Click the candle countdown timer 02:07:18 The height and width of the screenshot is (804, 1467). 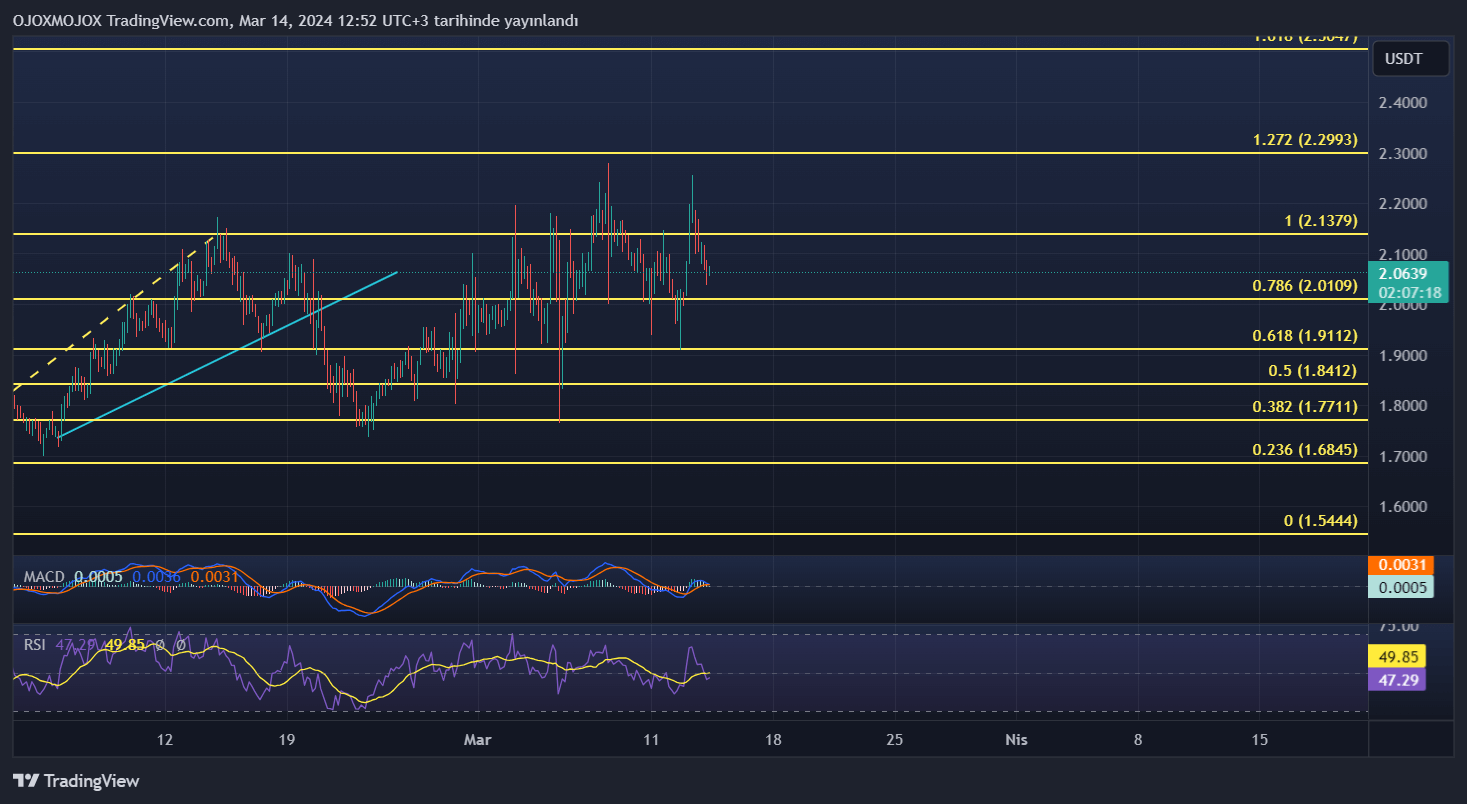[x=1409, y=293]
